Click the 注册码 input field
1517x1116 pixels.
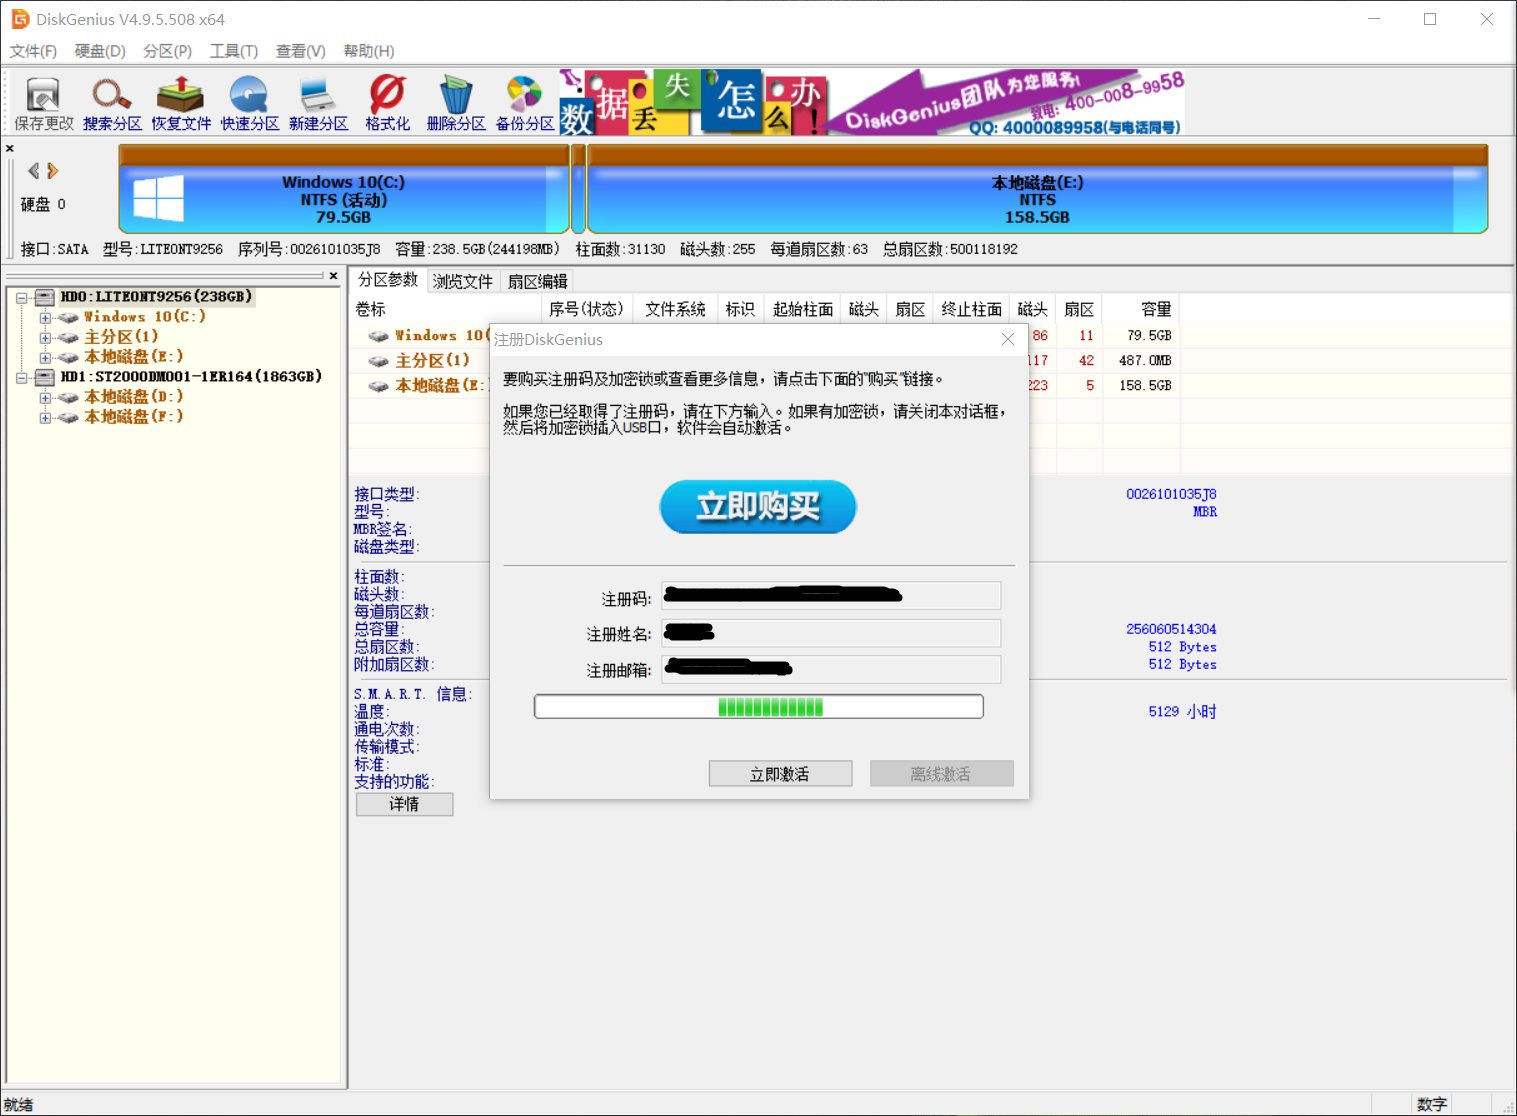pos(831,596)
